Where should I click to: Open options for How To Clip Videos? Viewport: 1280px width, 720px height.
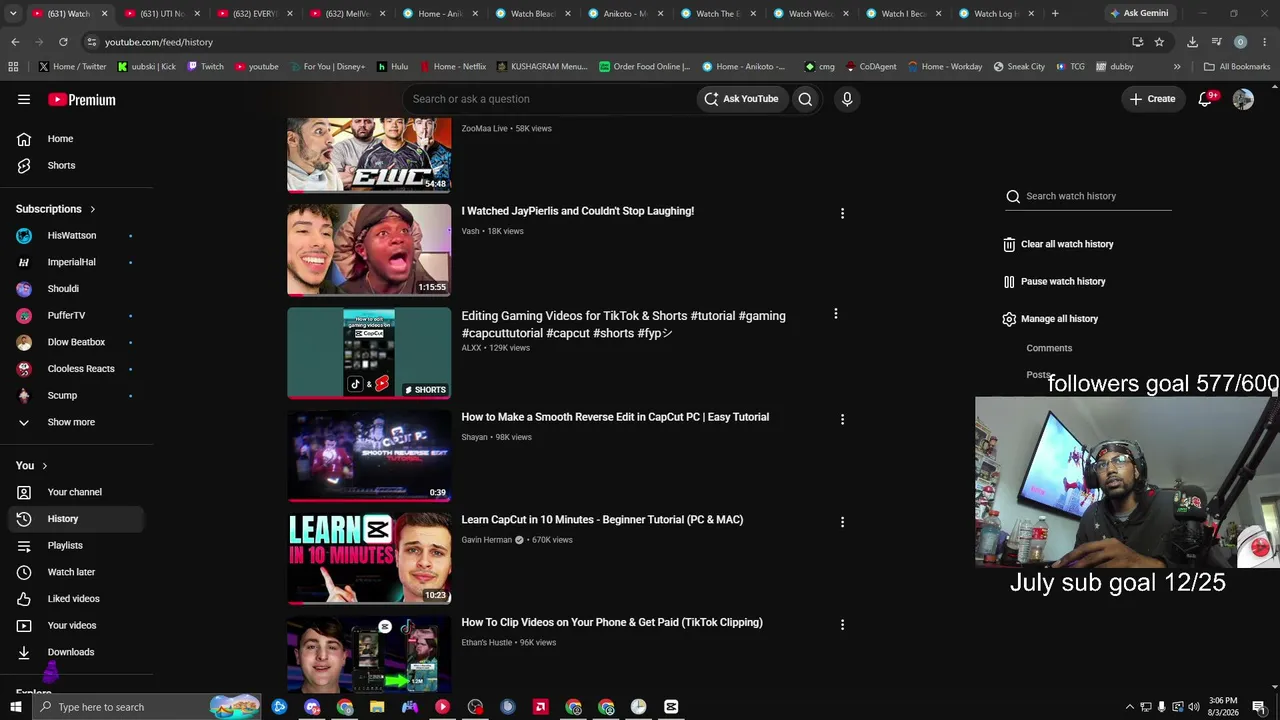(x=842, y=625)
